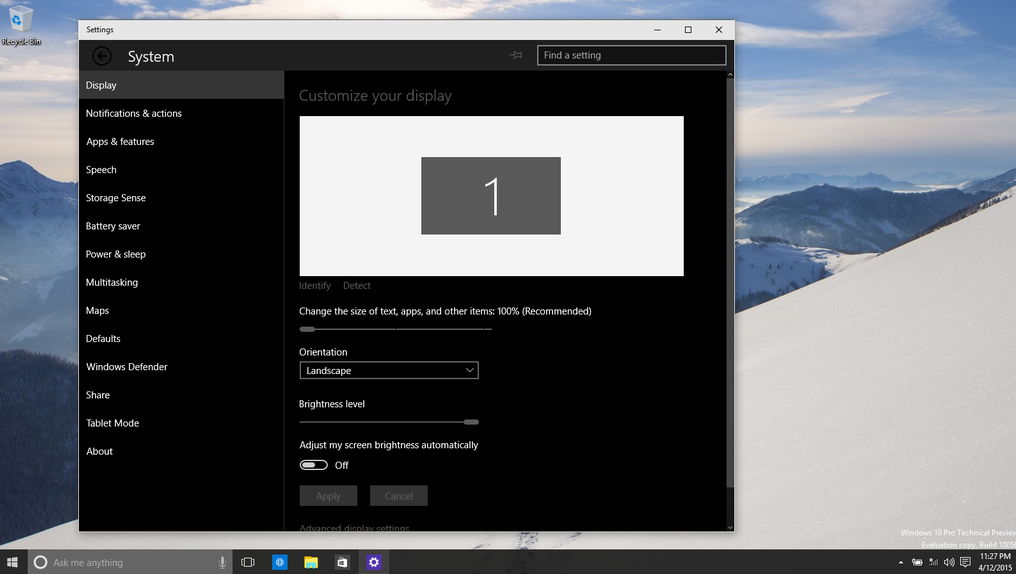Open the Recycle Bin on the desktop
1016x574 pixels.
(x=20, y=22)
